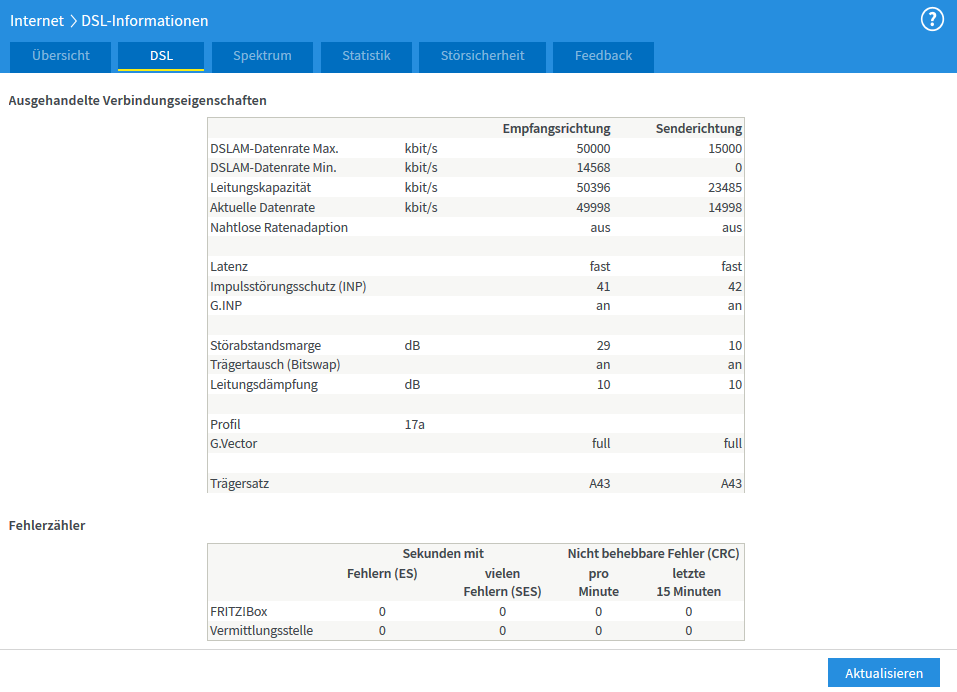The image size is (957, 692).
Task: Open the Spektrum tab
Action: [x=262, y=56]
